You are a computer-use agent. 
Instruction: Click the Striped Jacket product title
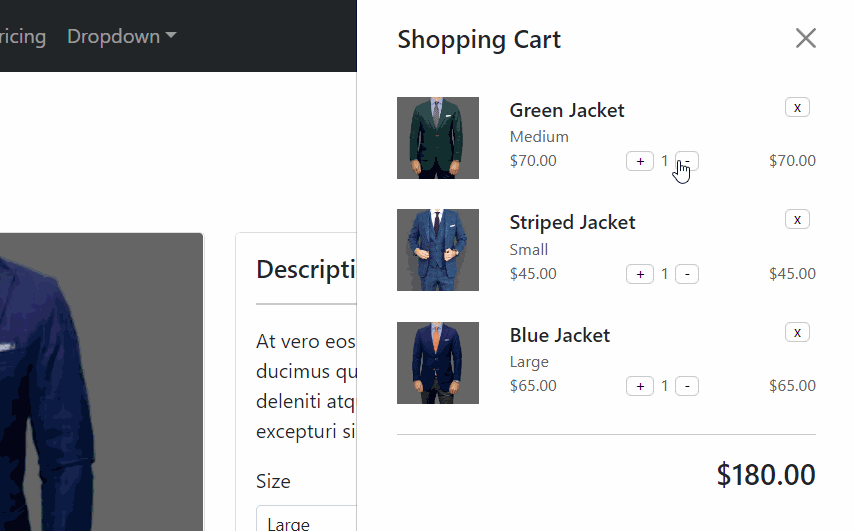pyautogui.click(x=572, y=223)
